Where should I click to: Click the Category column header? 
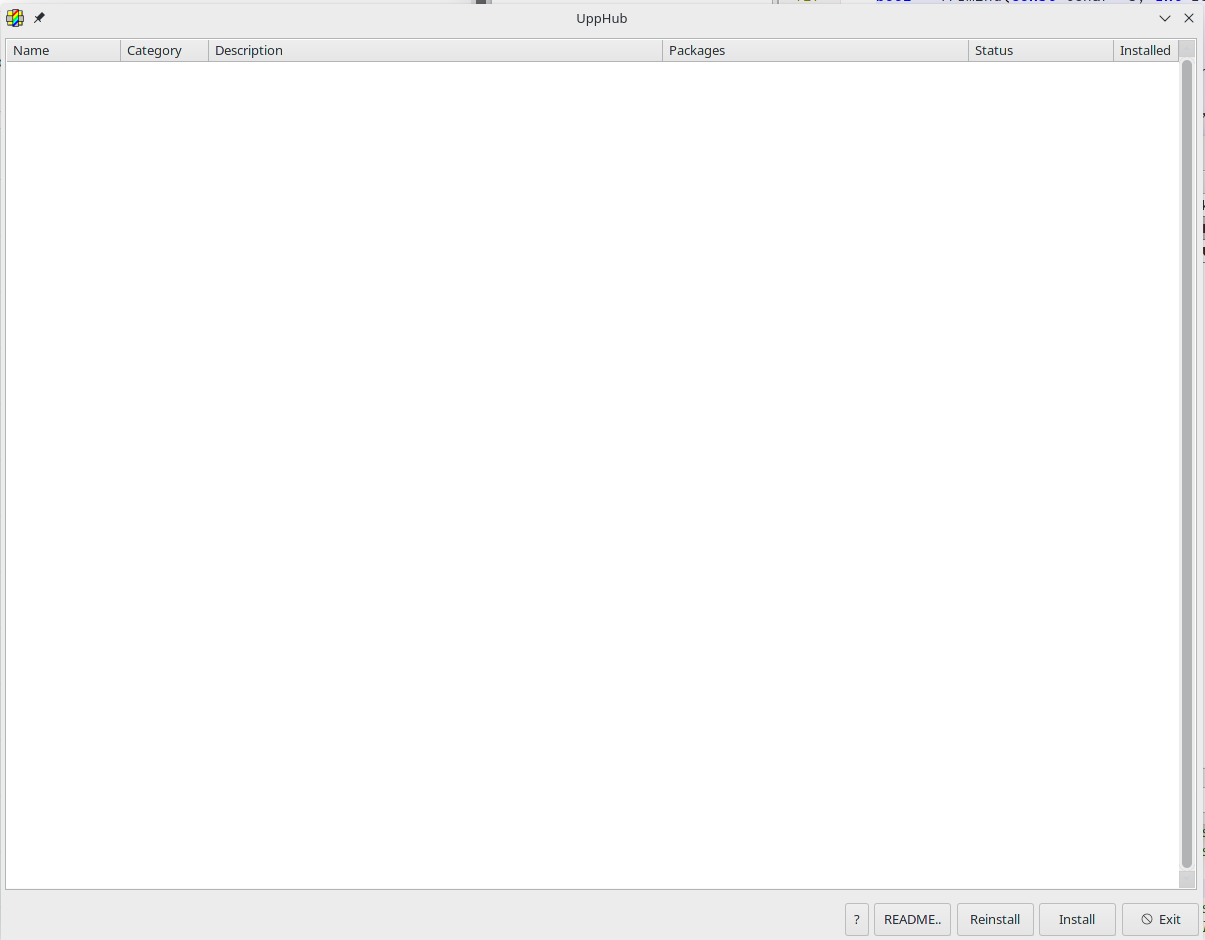[164, 50]
